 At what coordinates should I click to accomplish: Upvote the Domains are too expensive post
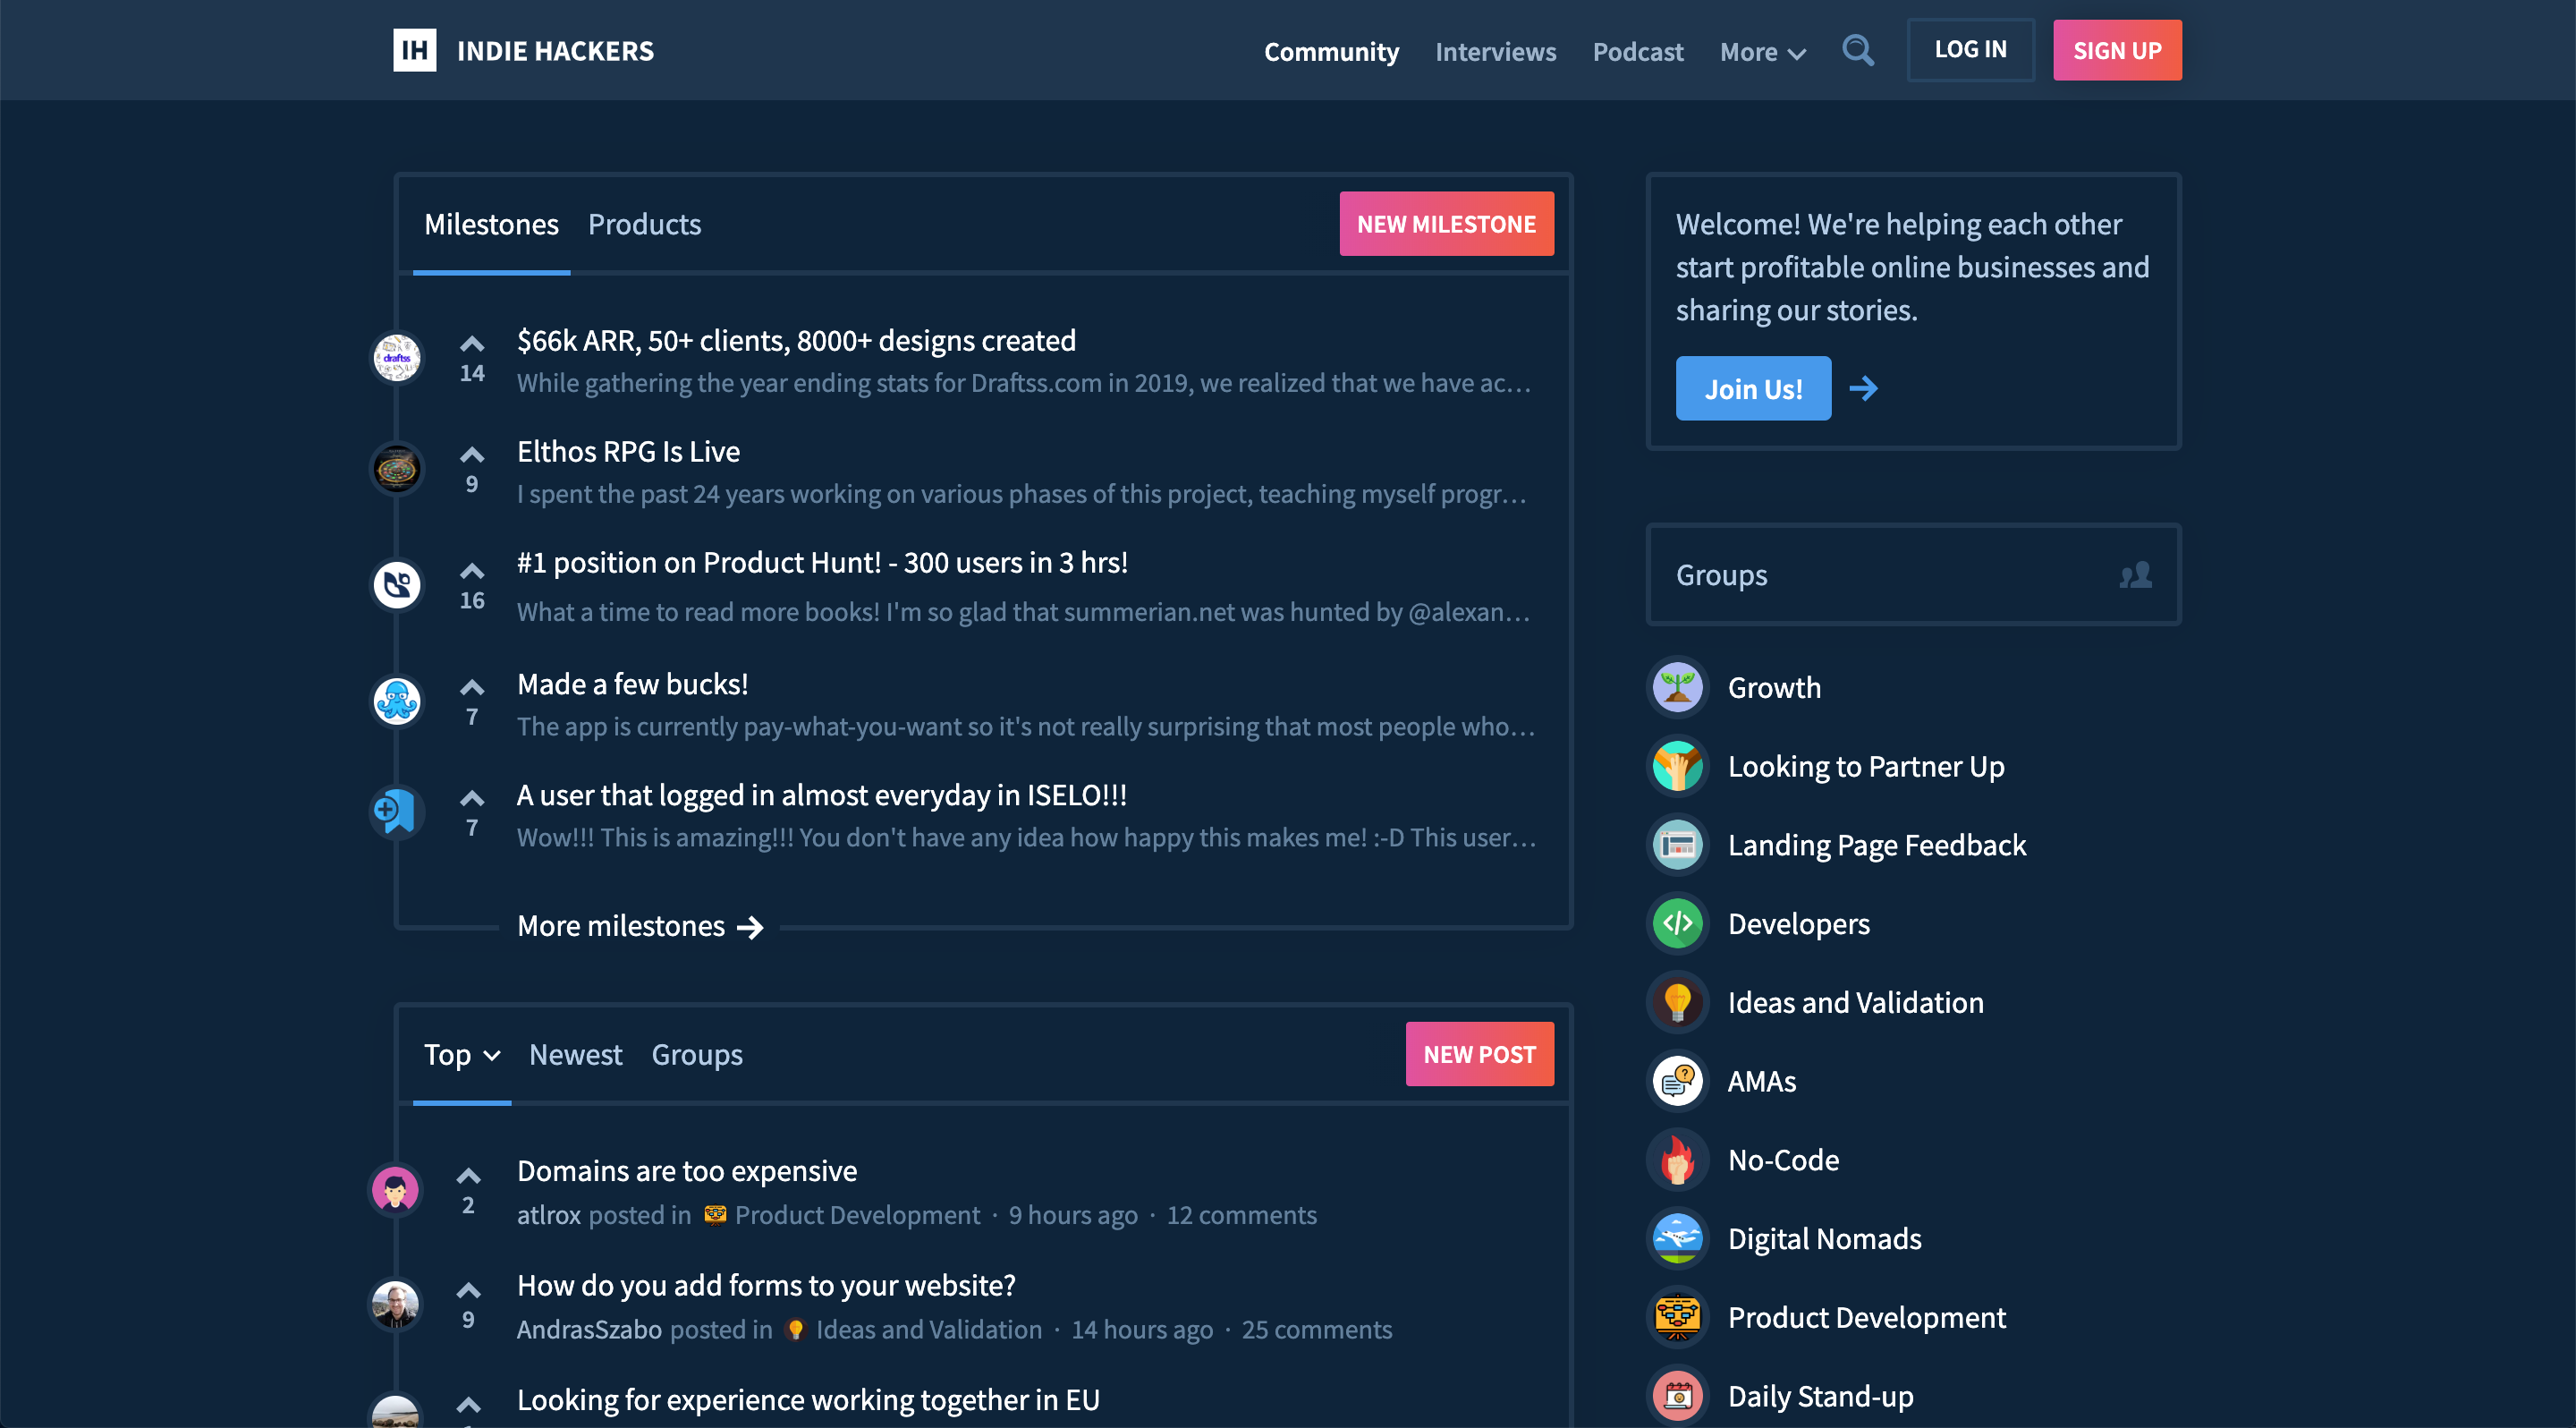(468, 1175)
